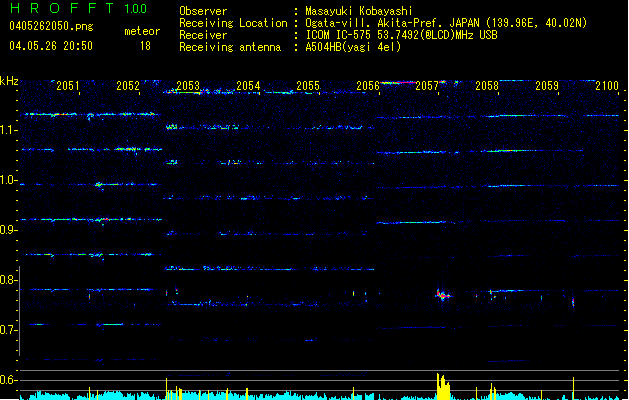
Task: Click time marker 2057
Action: pyautogui.click(x=427, y=86)
